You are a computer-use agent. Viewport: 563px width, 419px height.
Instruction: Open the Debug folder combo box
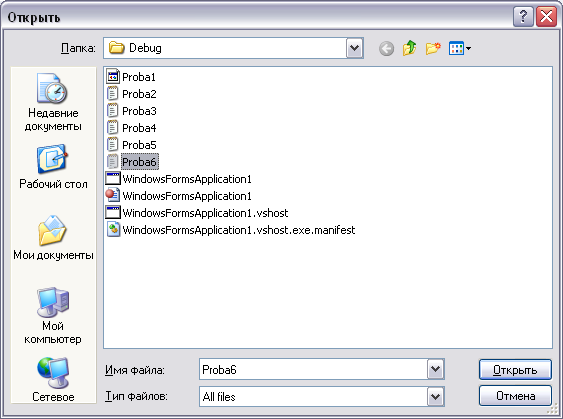233,48
